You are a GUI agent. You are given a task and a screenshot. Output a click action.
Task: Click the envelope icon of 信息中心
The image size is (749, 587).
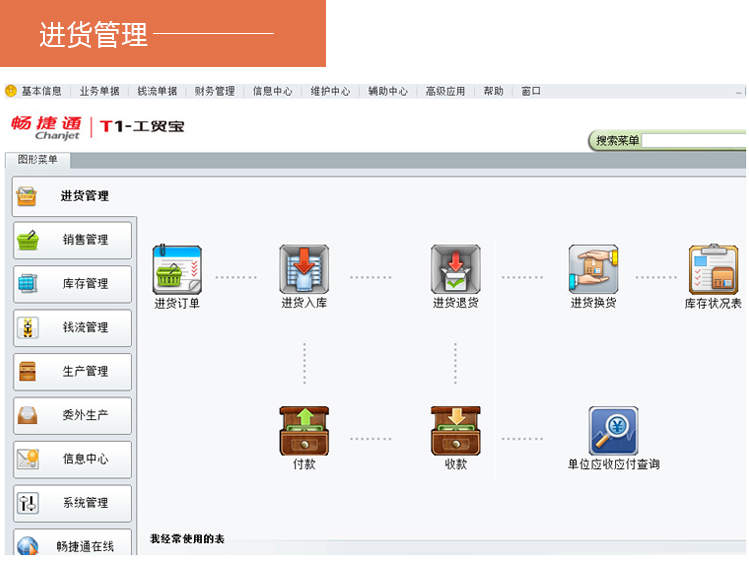[28, 459]
